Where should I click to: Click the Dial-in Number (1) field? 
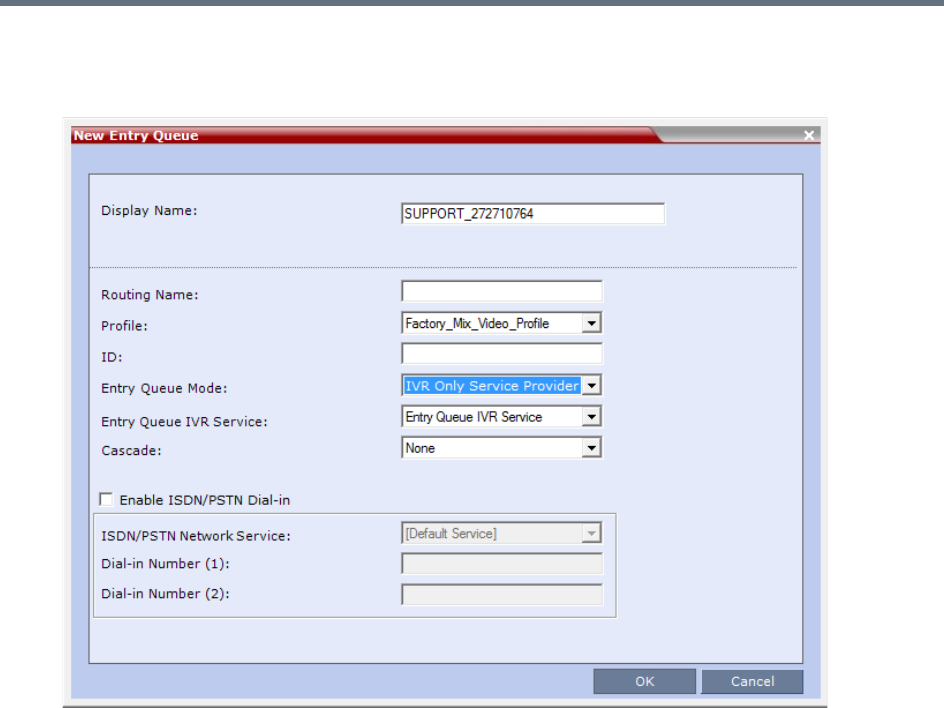pyautogui.click(x=502, y=564)
